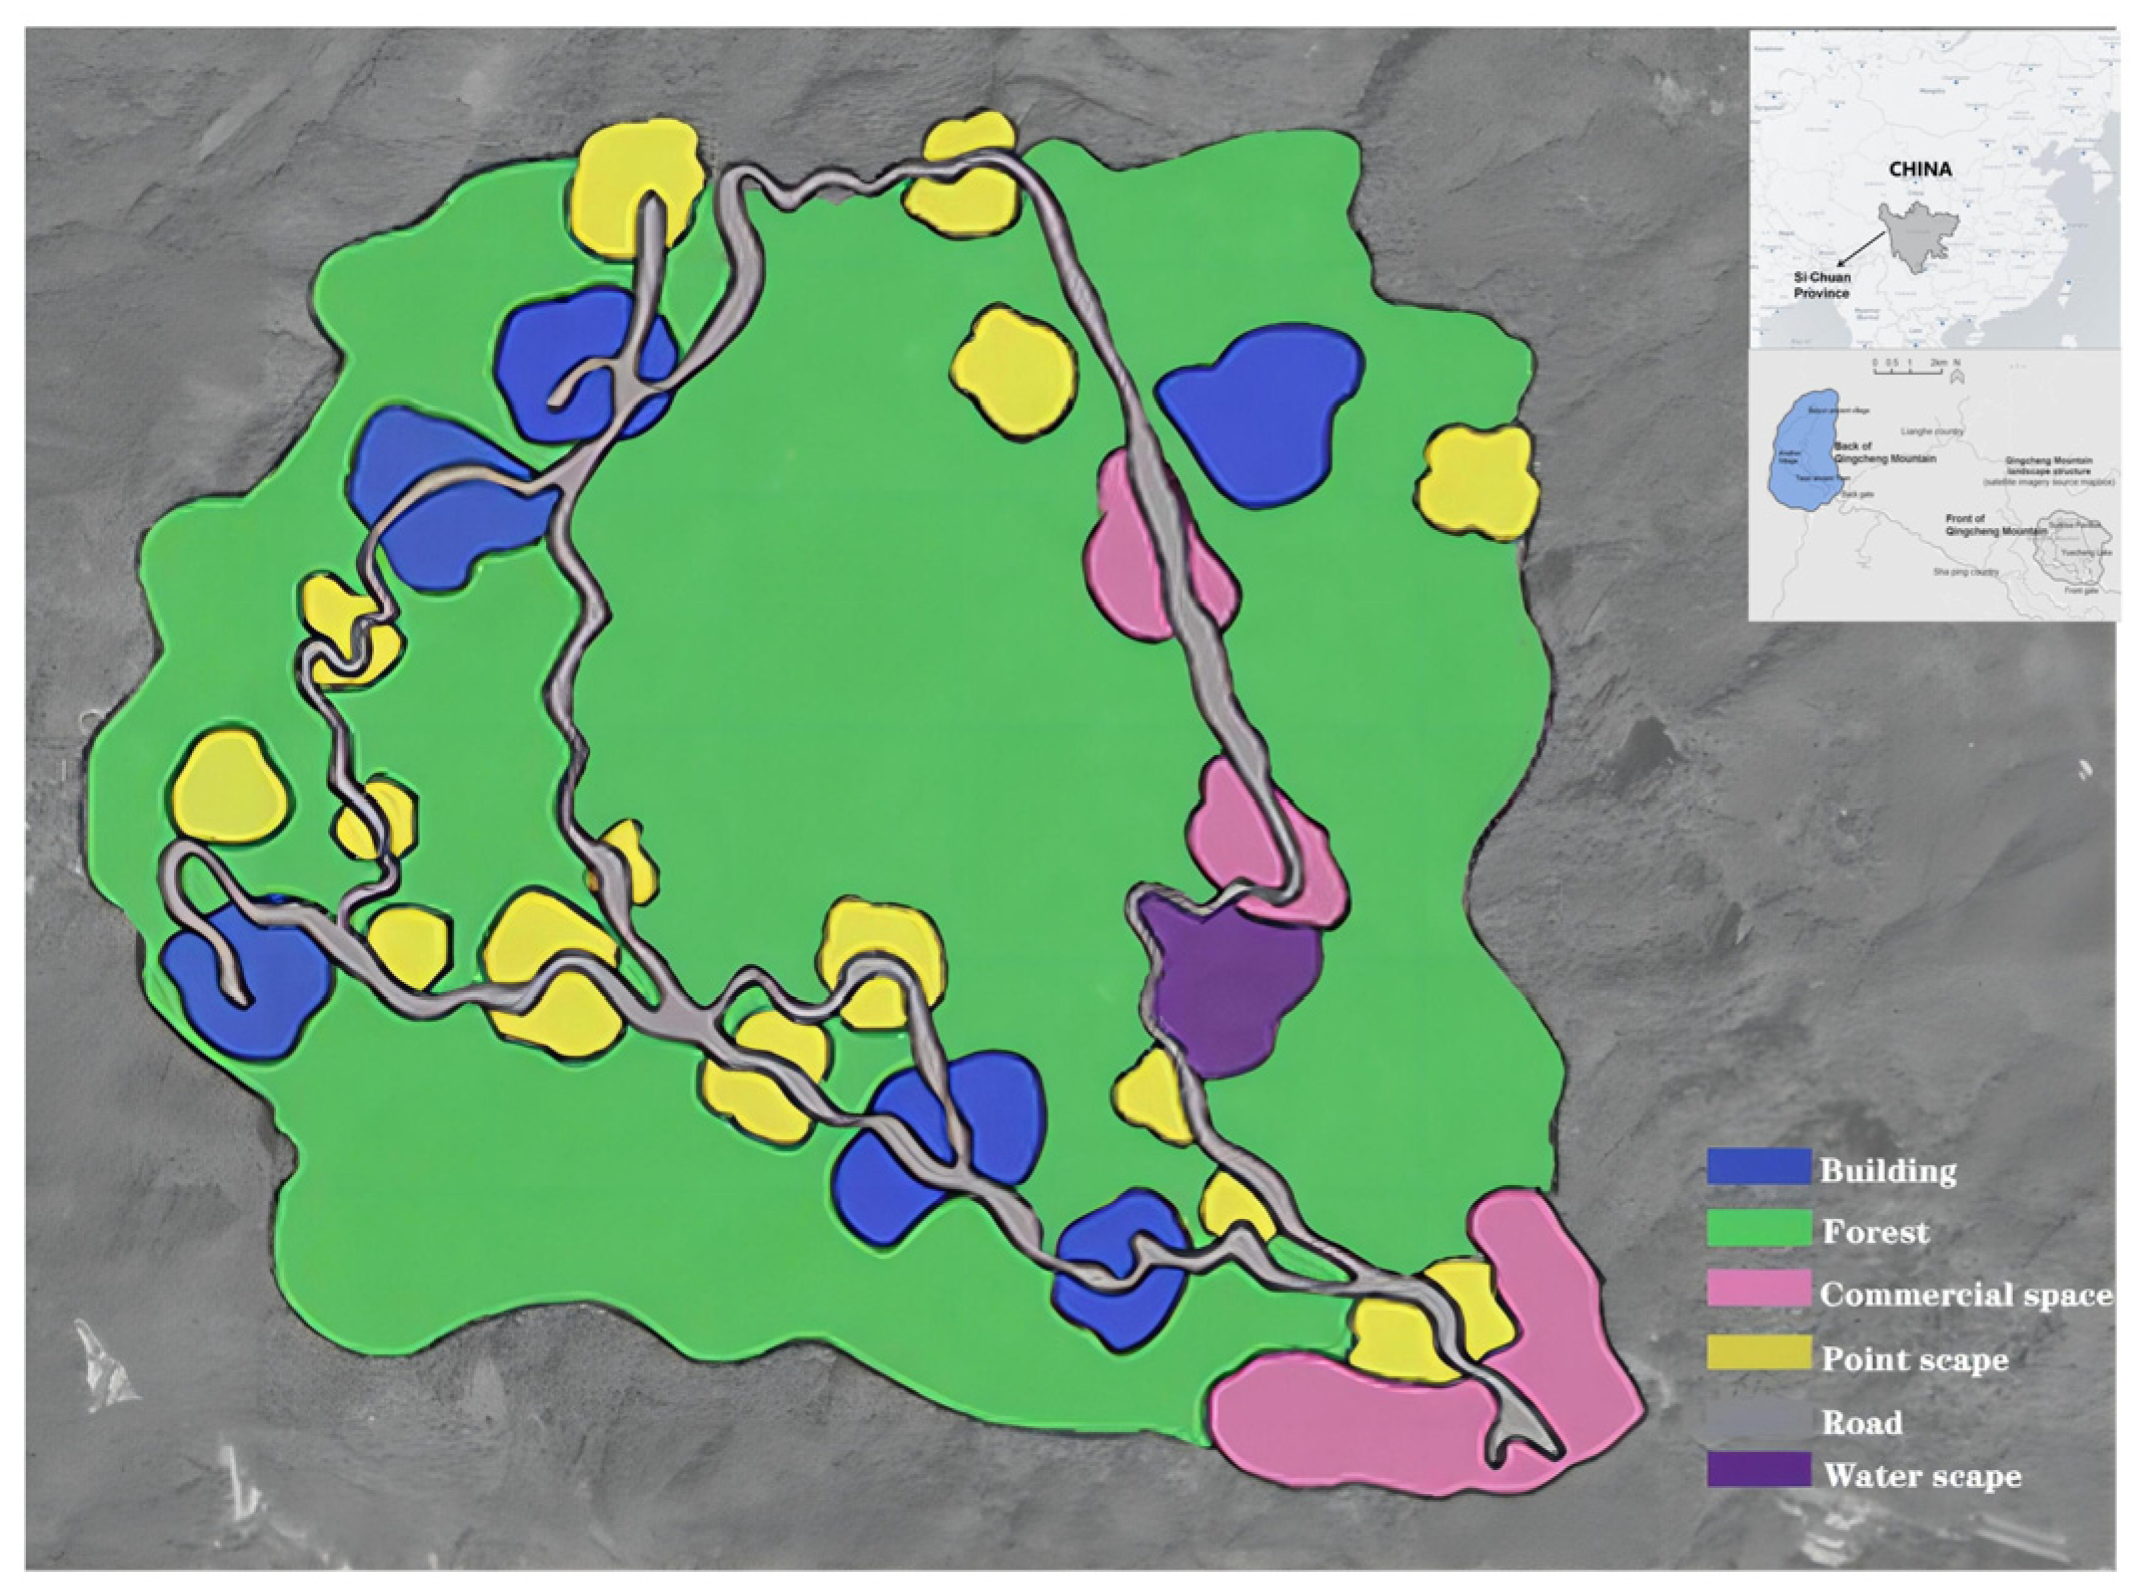Click the gray Road legend swatch
Viewport: 2135px width, 1591px height.
coord(1758,1416)
